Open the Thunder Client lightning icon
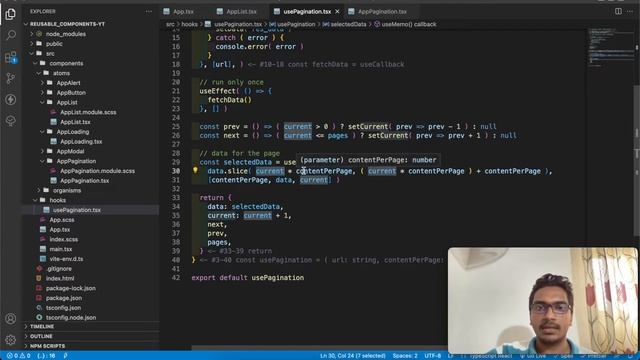Screen dimensions: 640x360 point(11,99)
